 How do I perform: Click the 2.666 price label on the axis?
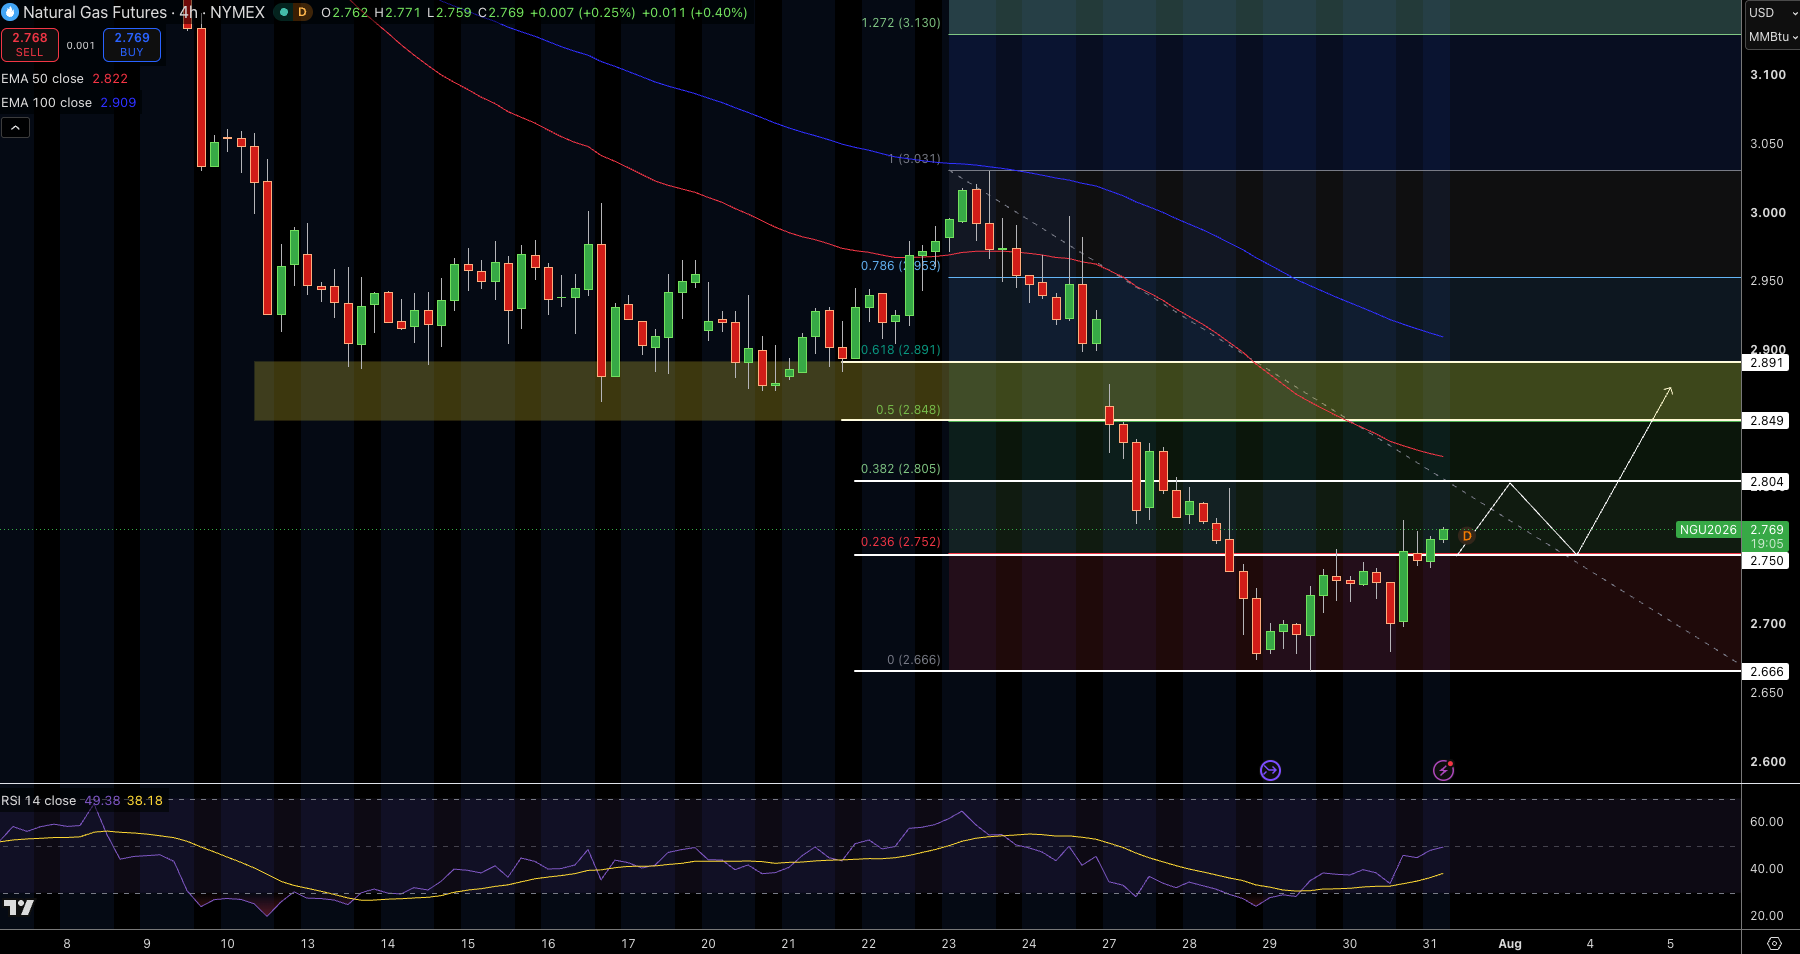[x=1767, y=672]
